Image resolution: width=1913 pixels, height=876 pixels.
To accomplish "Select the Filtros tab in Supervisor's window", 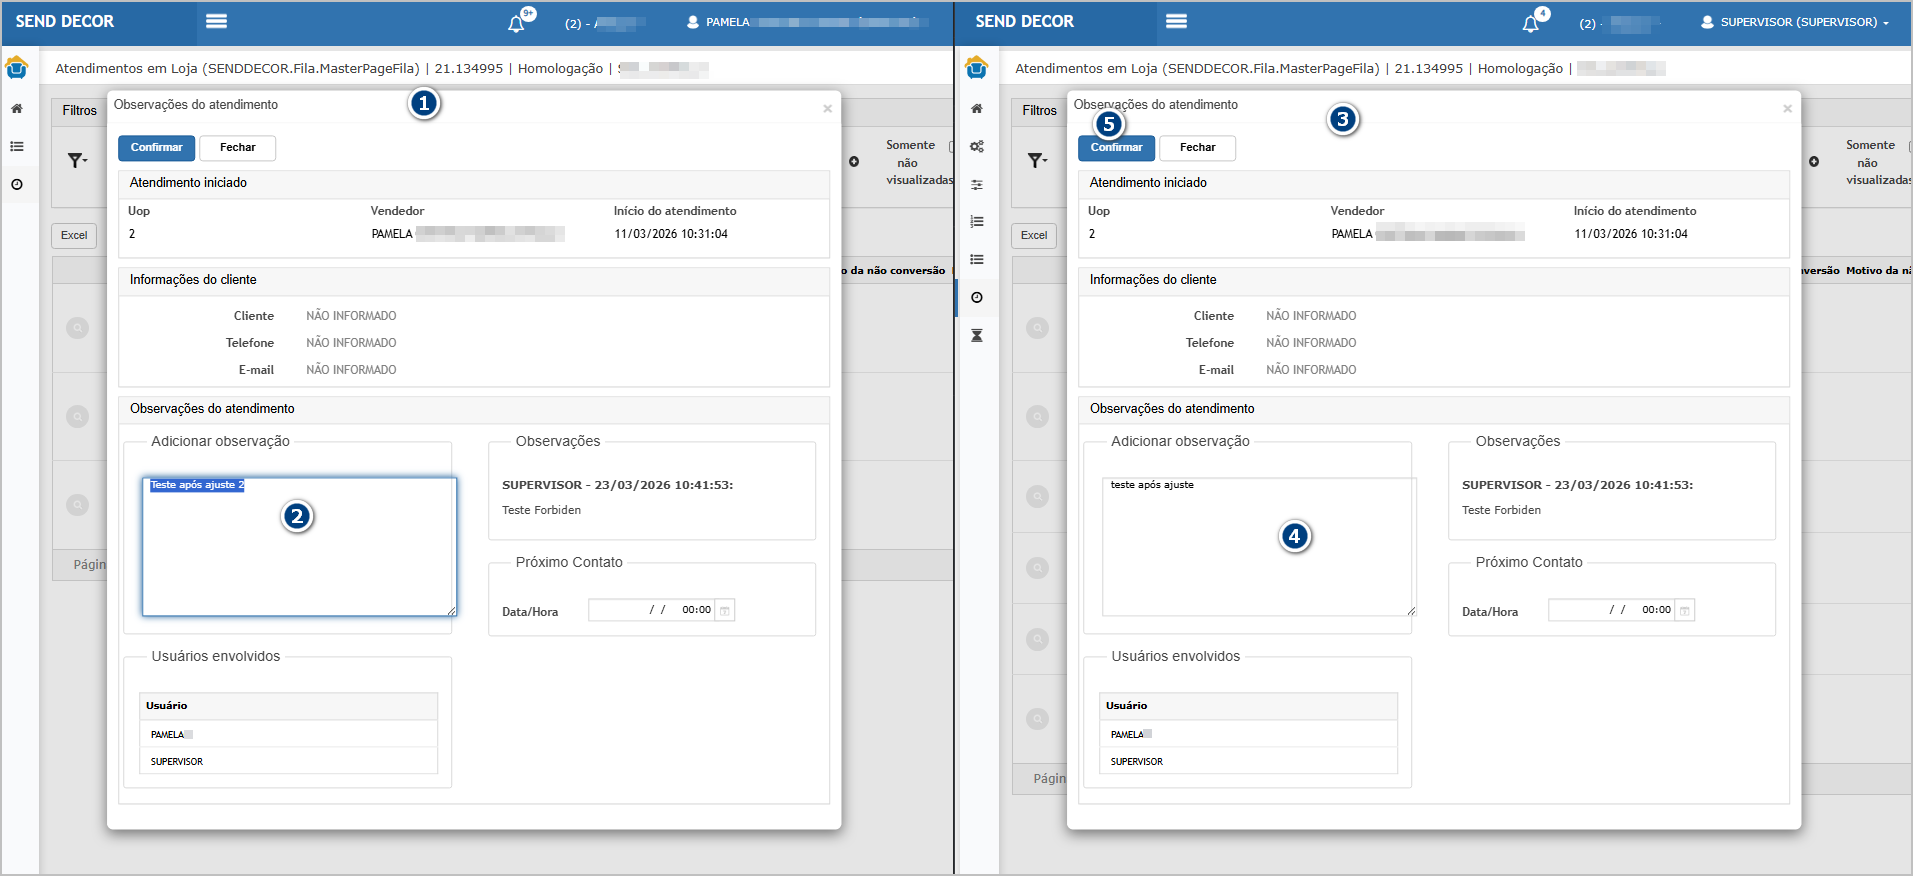I will click(1039, 111).
